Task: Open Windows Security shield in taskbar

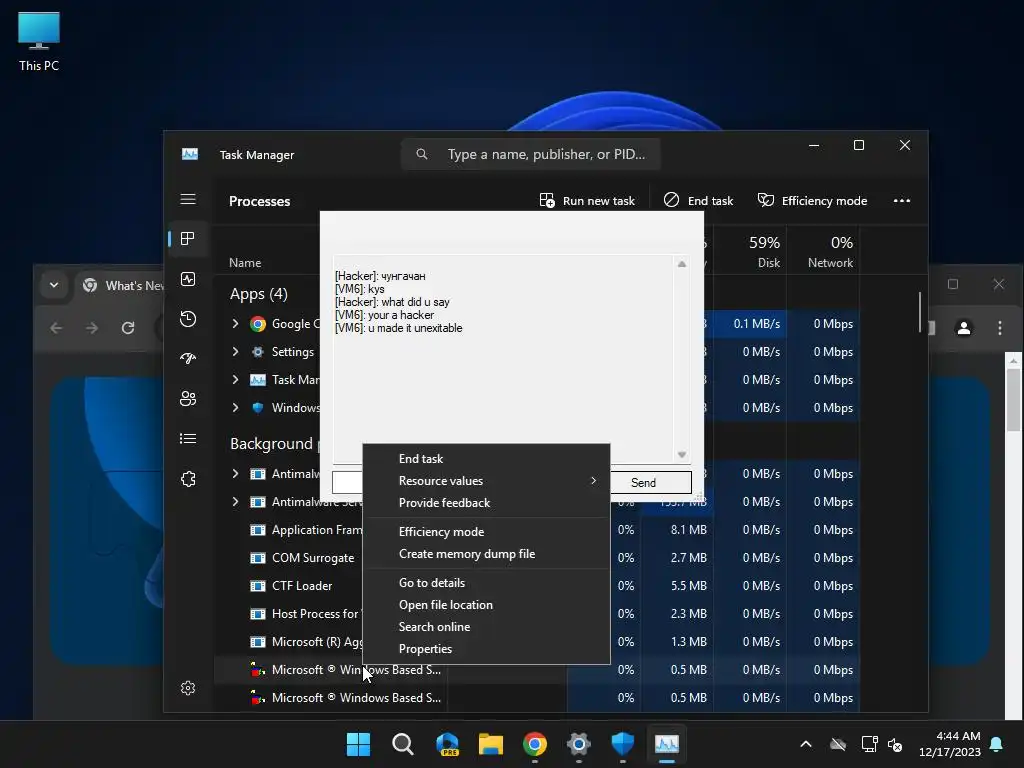Action: (x=622, y=744)
